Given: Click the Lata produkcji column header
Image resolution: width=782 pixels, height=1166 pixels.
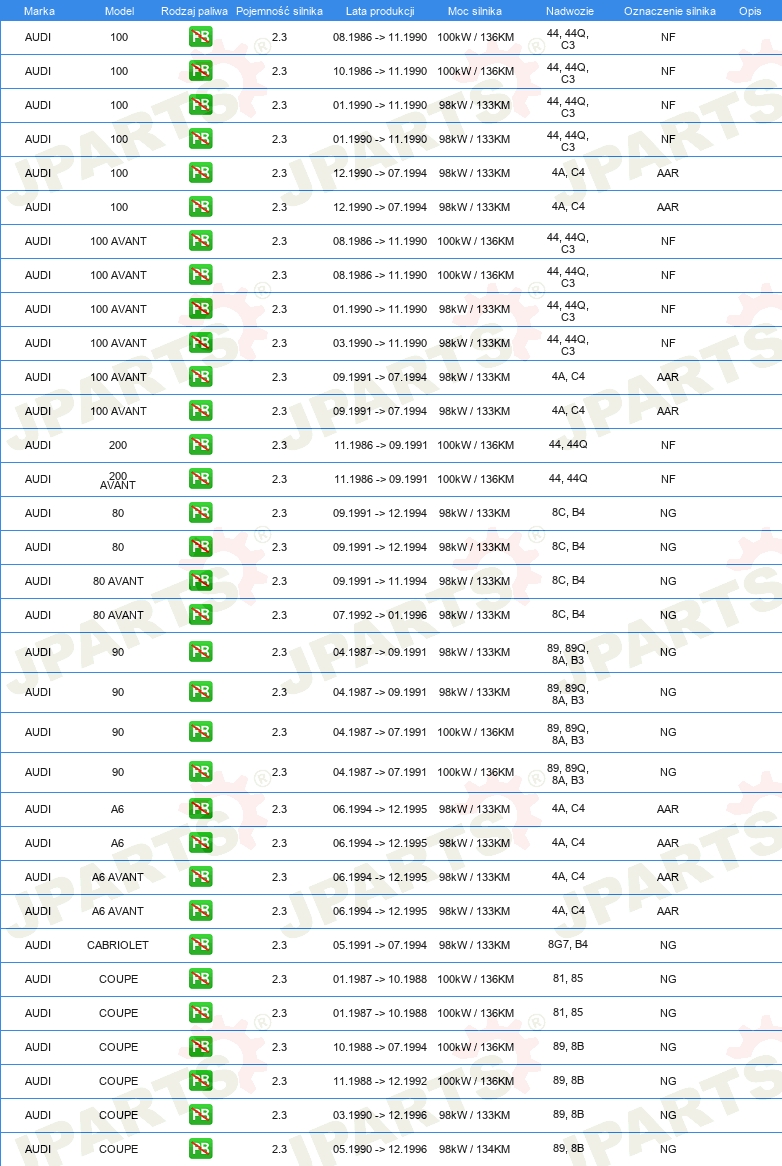Looking at the screenshot, I should click(380, 11).
